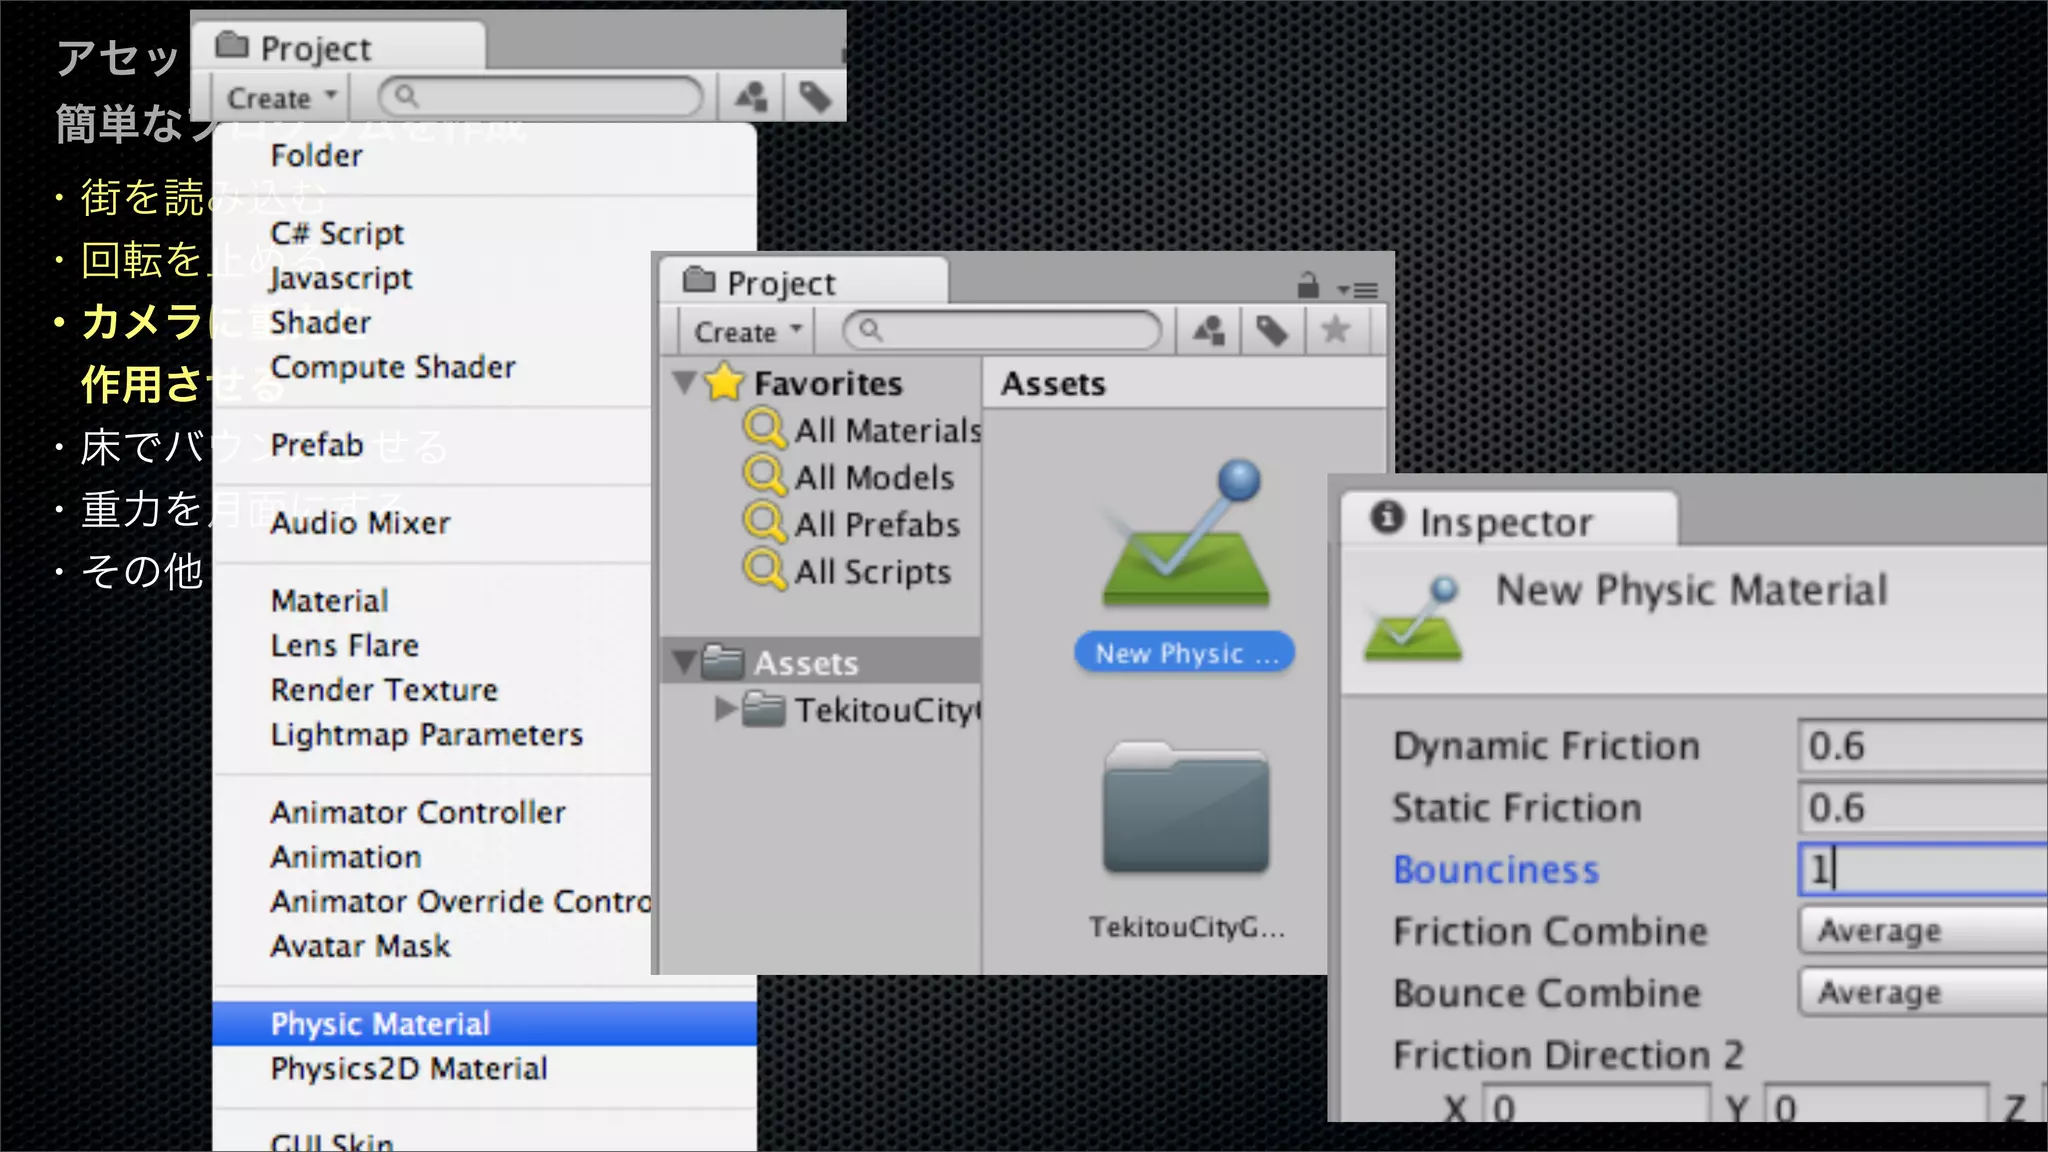Choose C# Script in the Create menu
This screenshot has width=2048, height=1152.
(337, 234)
